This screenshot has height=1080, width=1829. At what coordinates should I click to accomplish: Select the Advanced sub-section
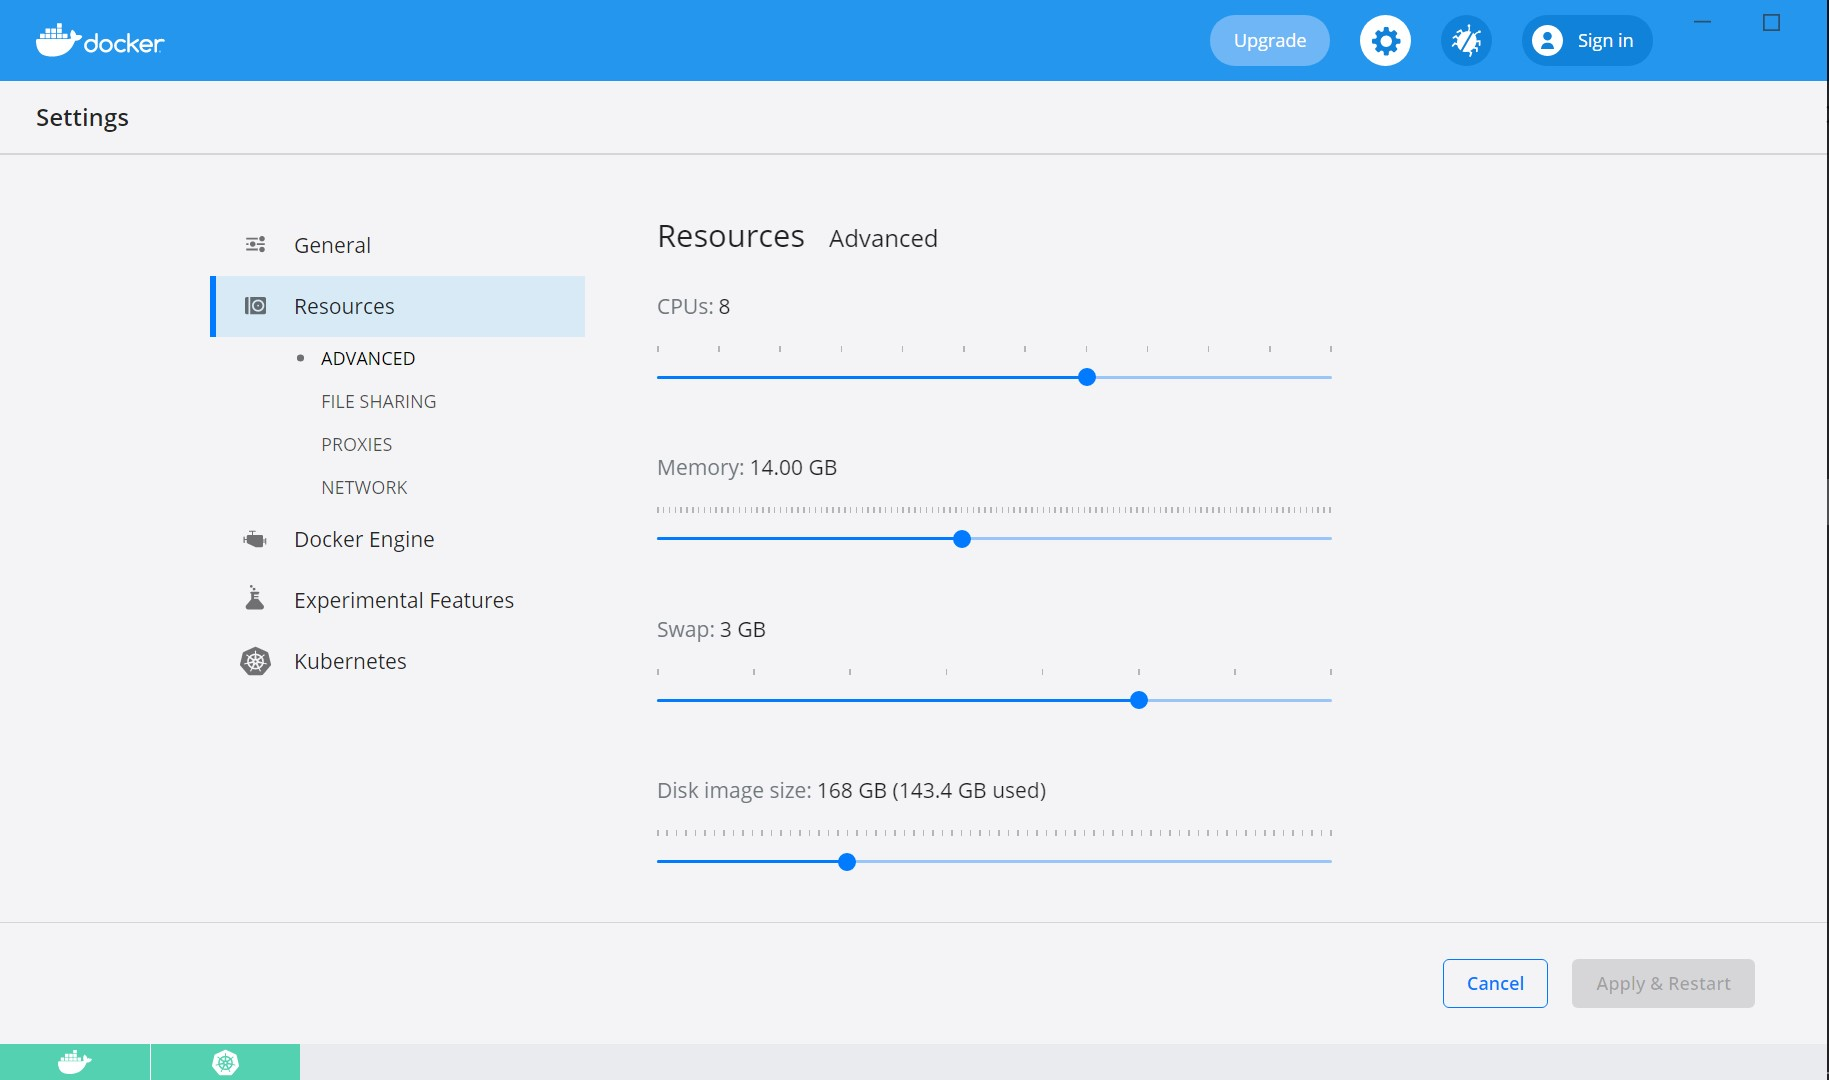pyautogui.click(x=367, y=358)
